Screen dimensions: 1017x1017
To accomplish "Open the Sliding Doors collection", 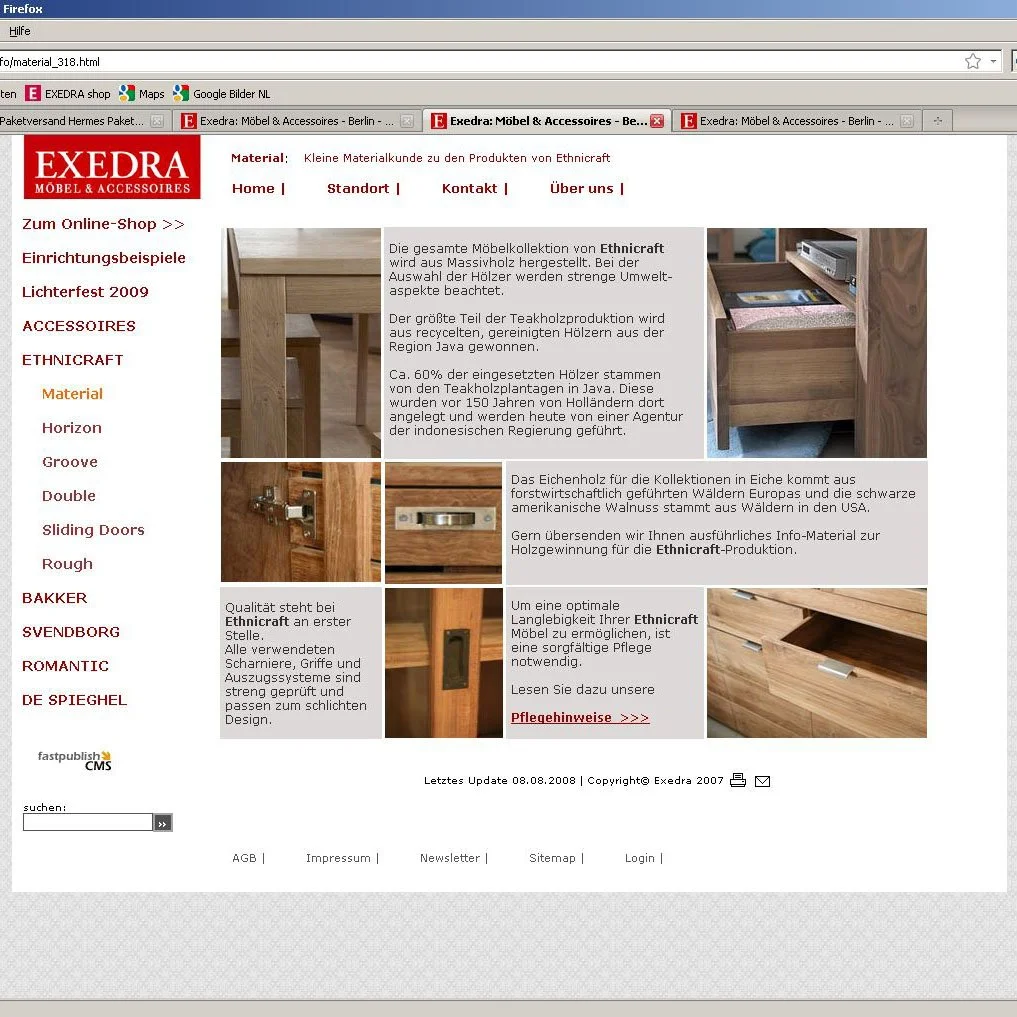I will pyautogui.click(x=93, y=530).
